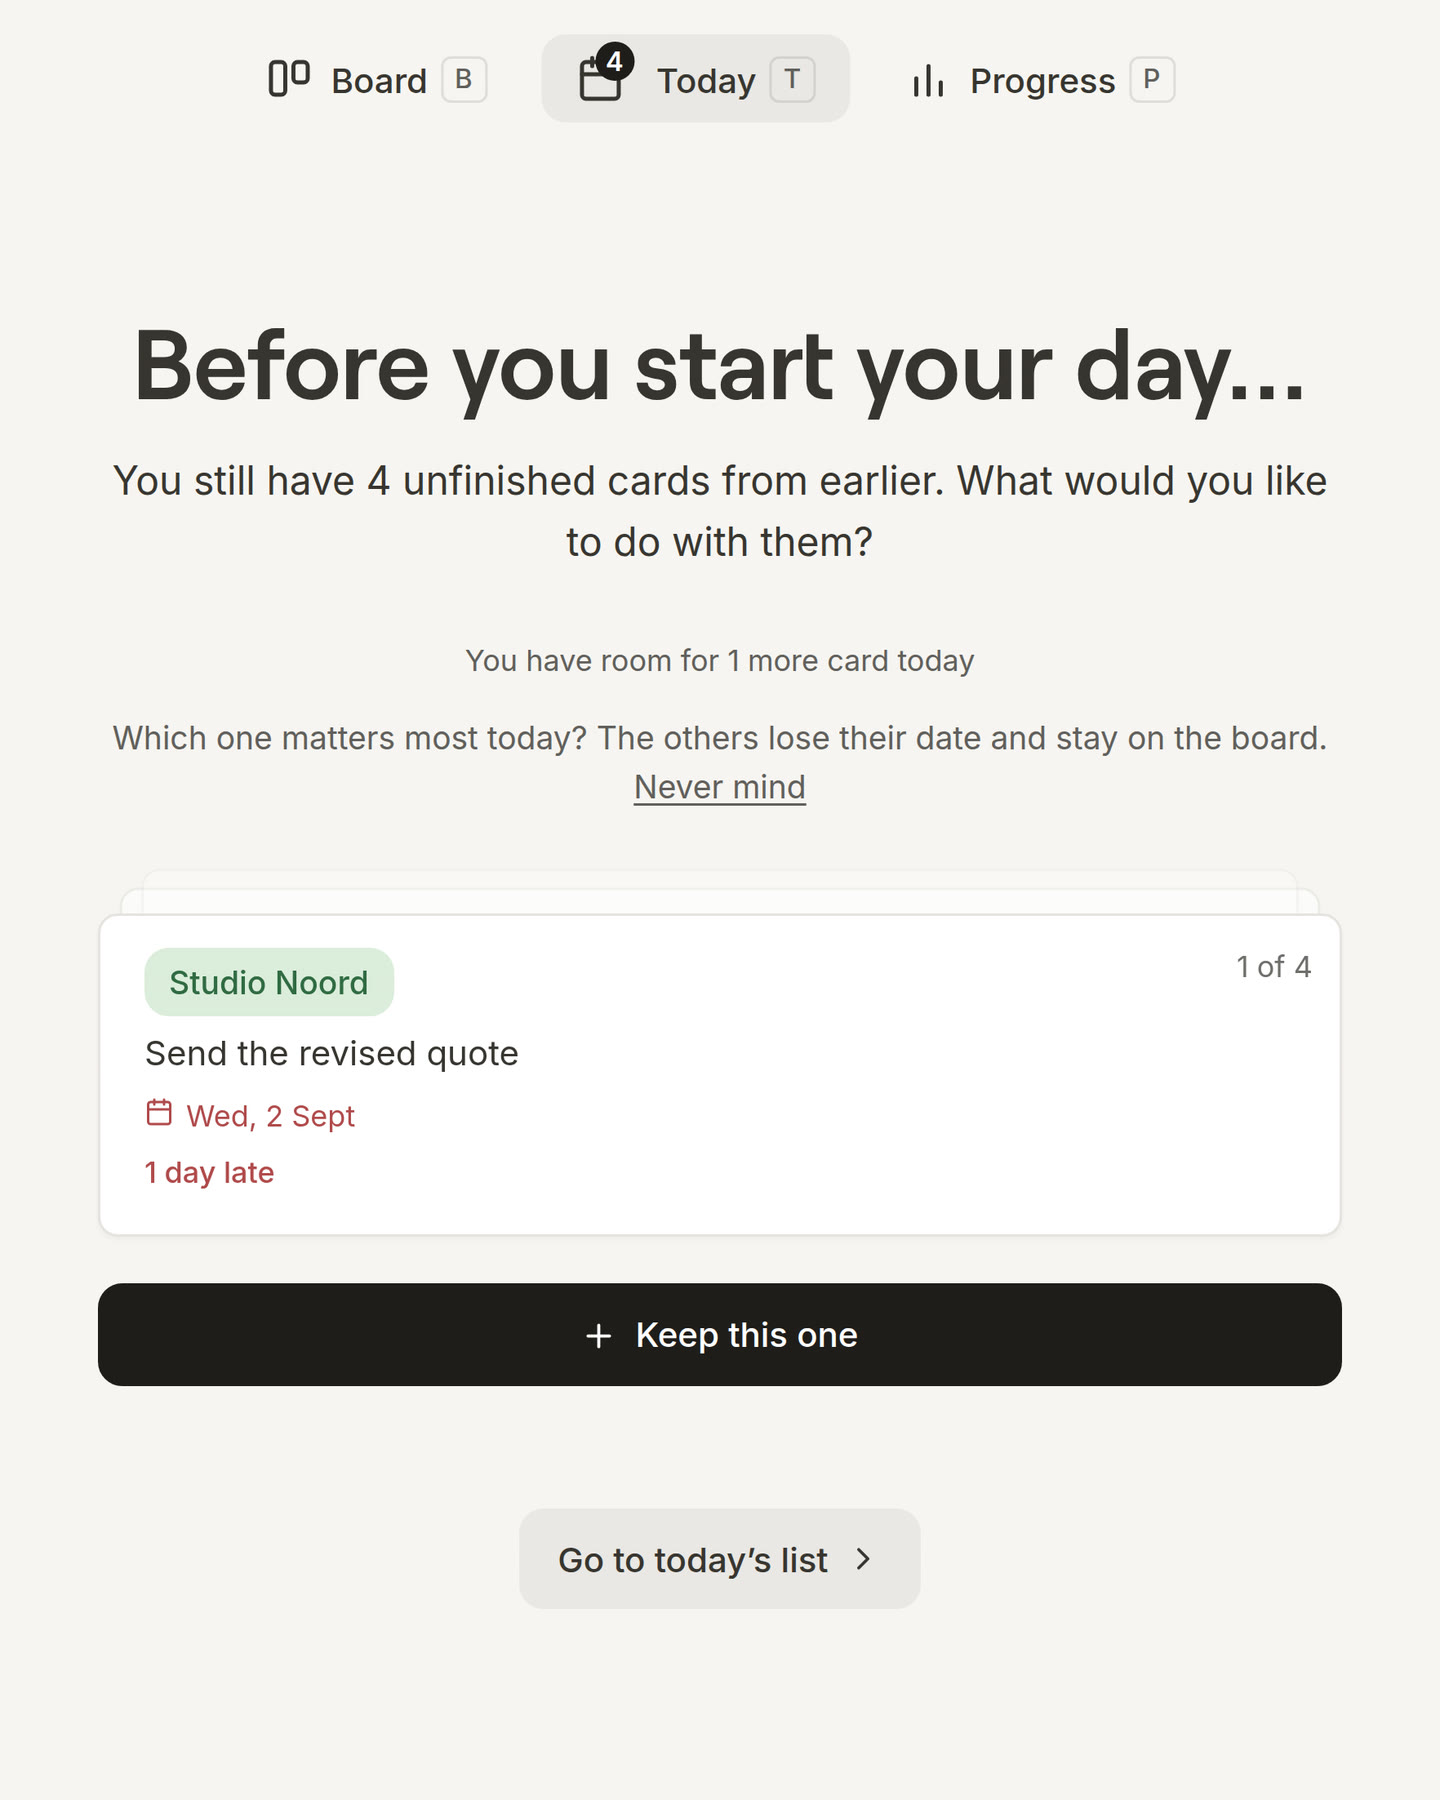The image size is (1440, 1800).
Task: Click the Never mind link
Action: click(x=720, y=787)
